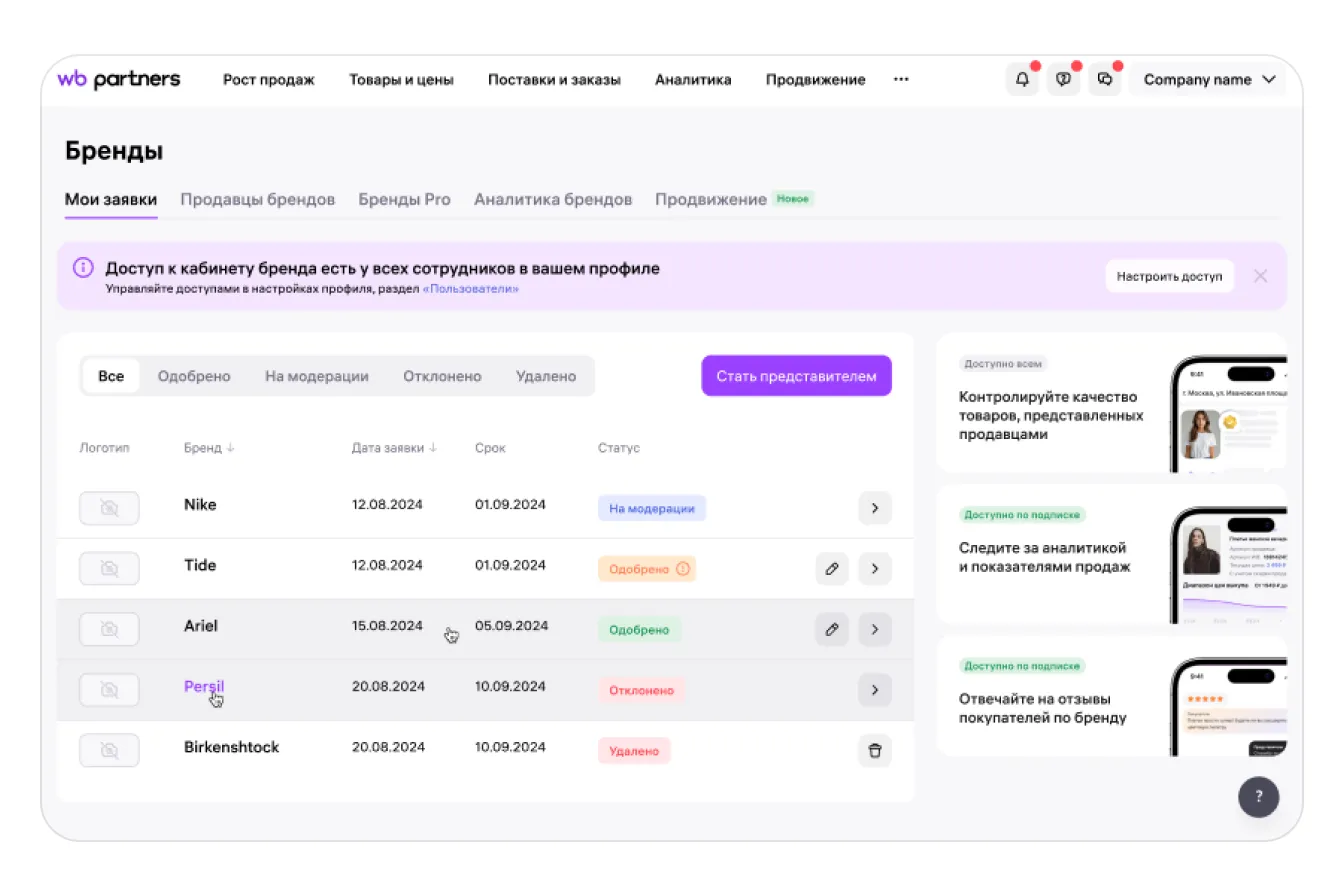Viewport: 1344px width, 896px height.
Task: Dismiss the access info banner
Action: pos(1260,276)
